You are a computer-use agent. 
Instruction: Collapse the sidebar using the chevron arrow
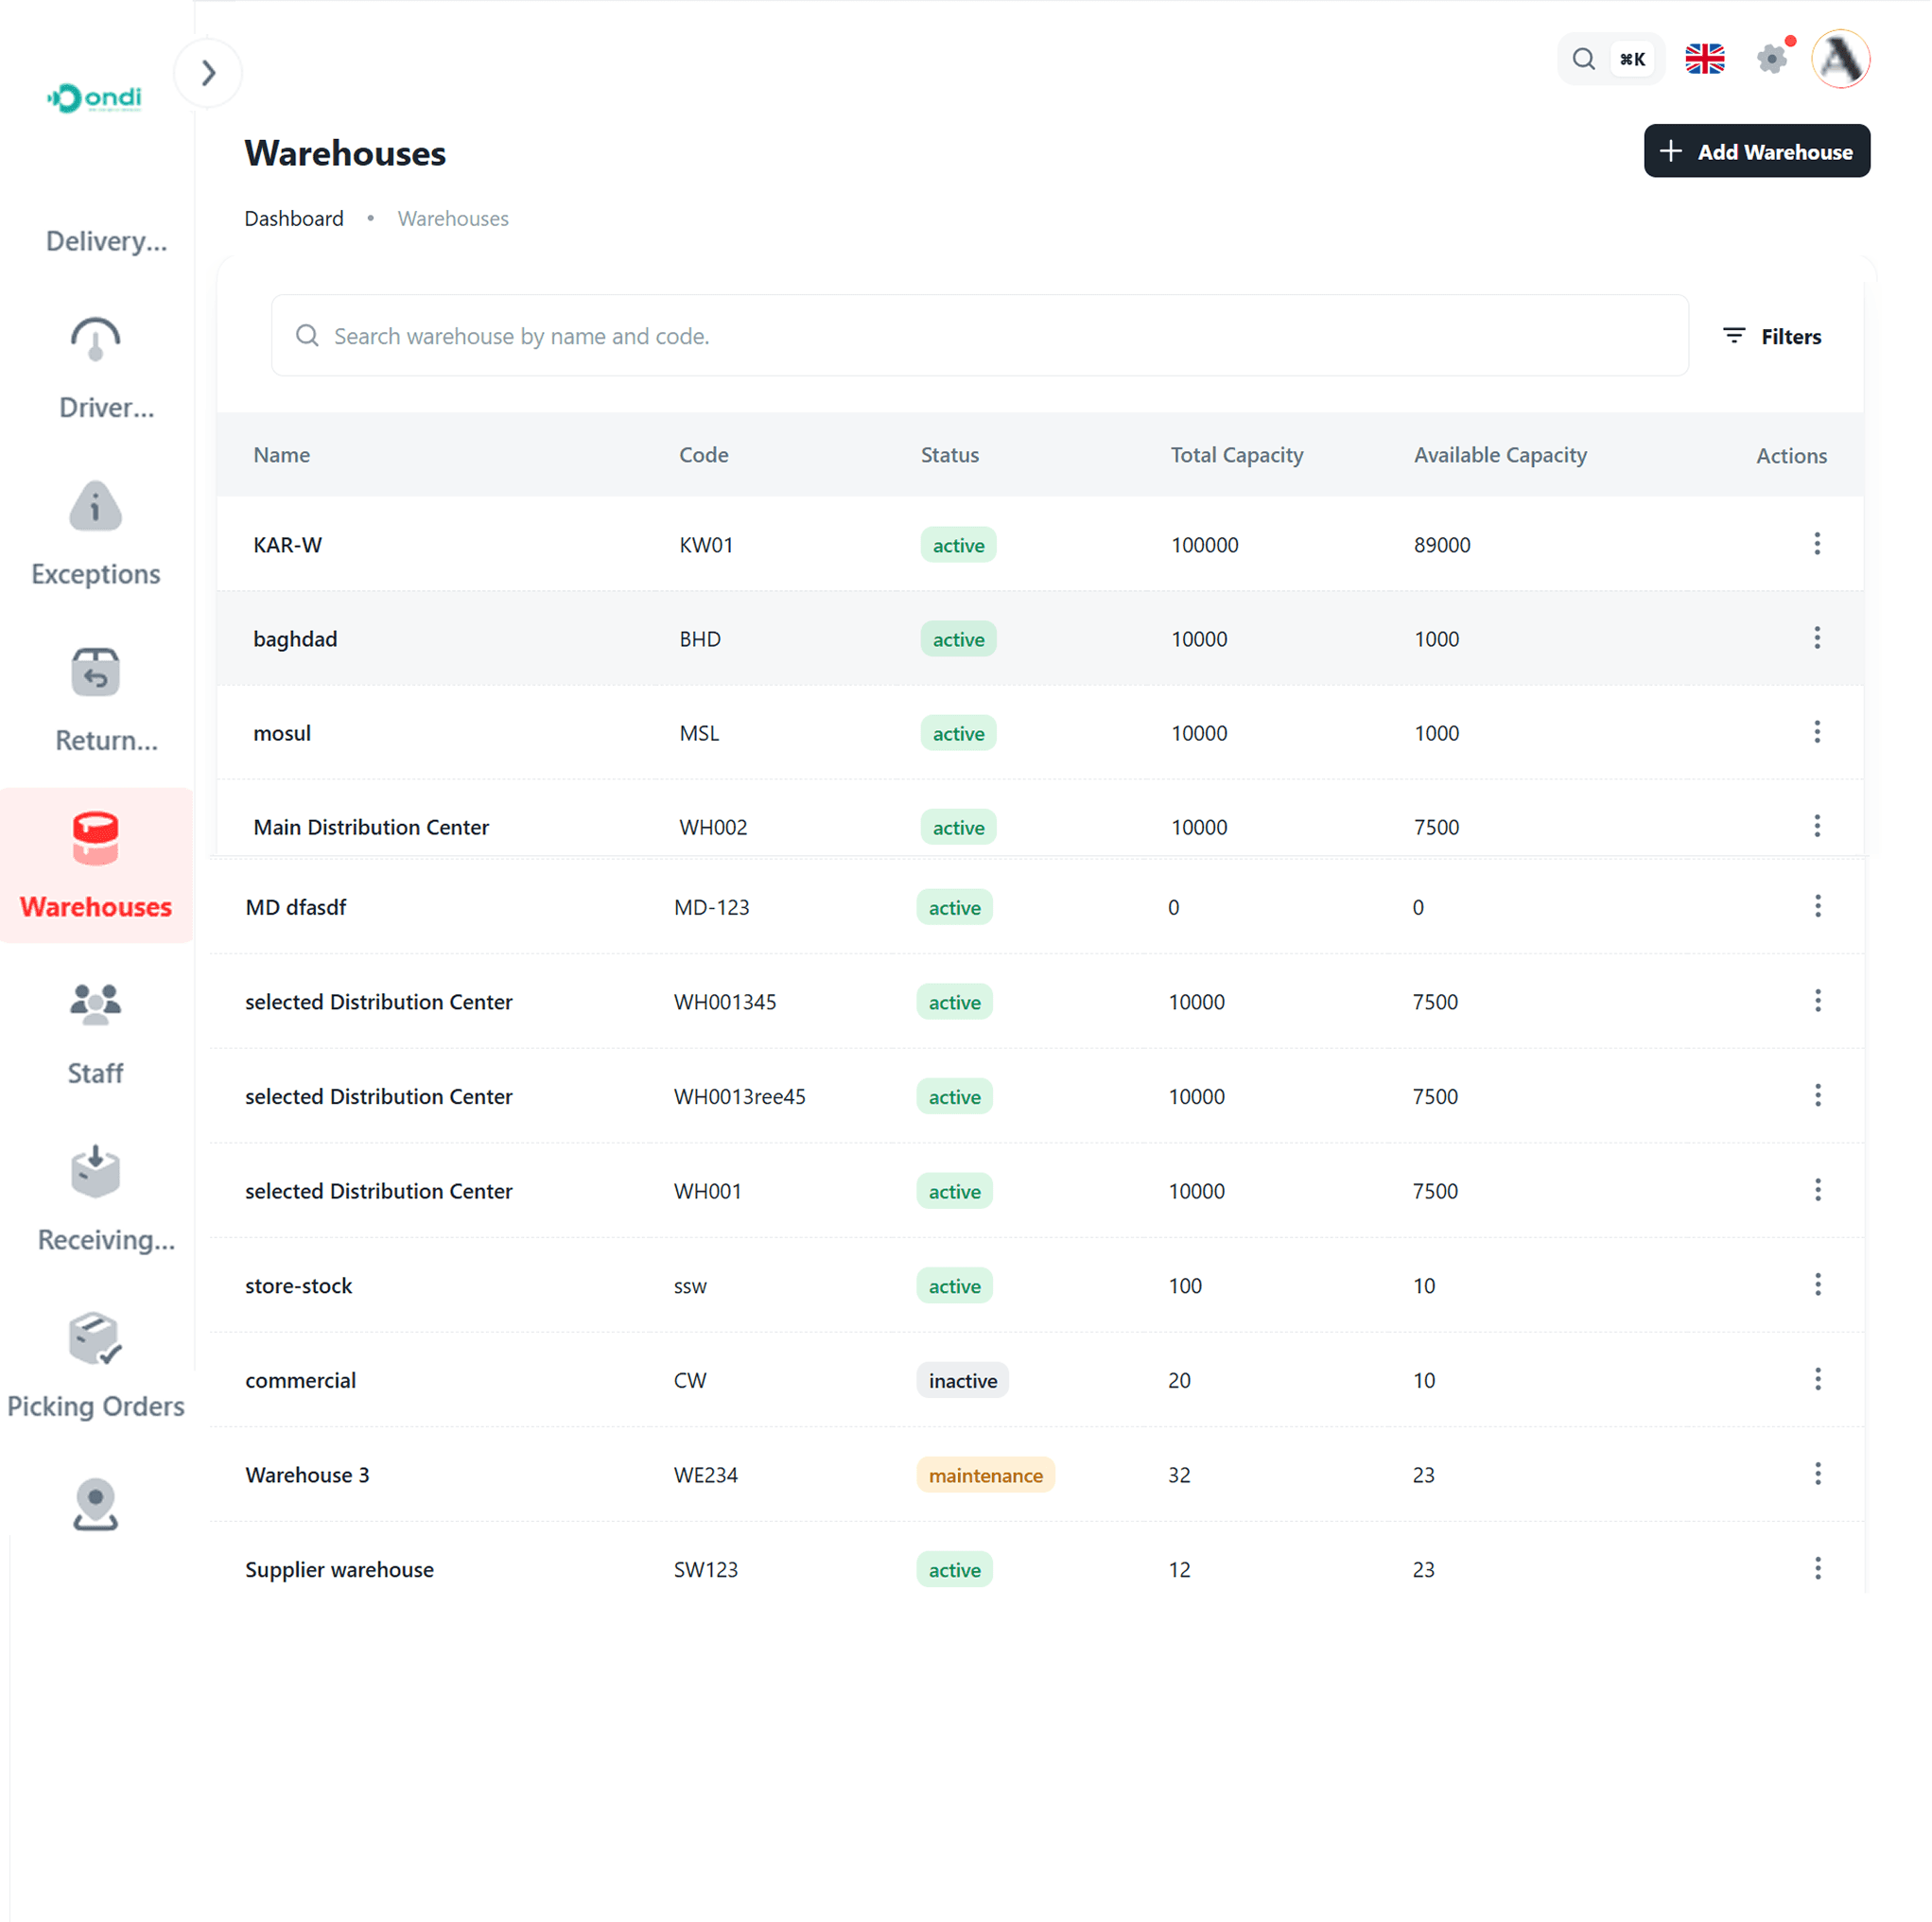tap(208, 72)
